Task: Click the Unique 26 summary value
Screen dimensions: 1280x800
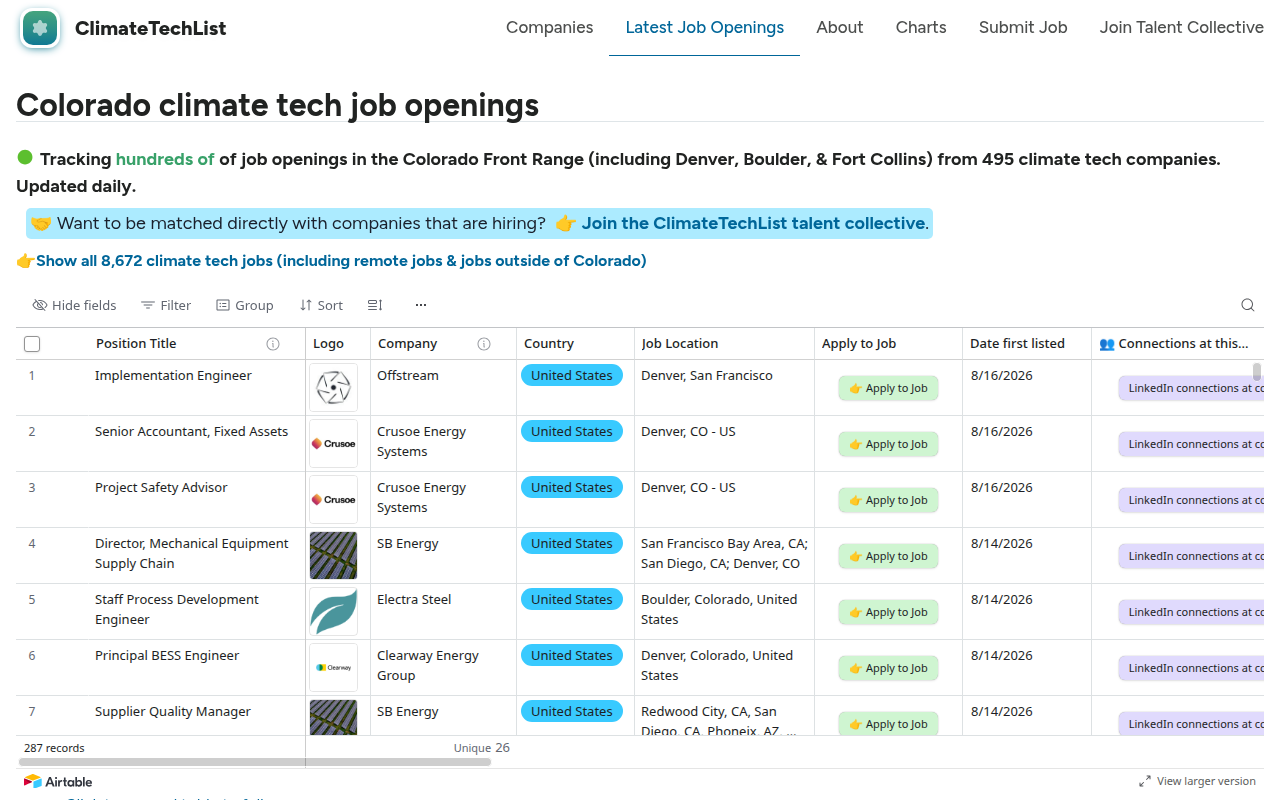Action: tap(482, 748)
